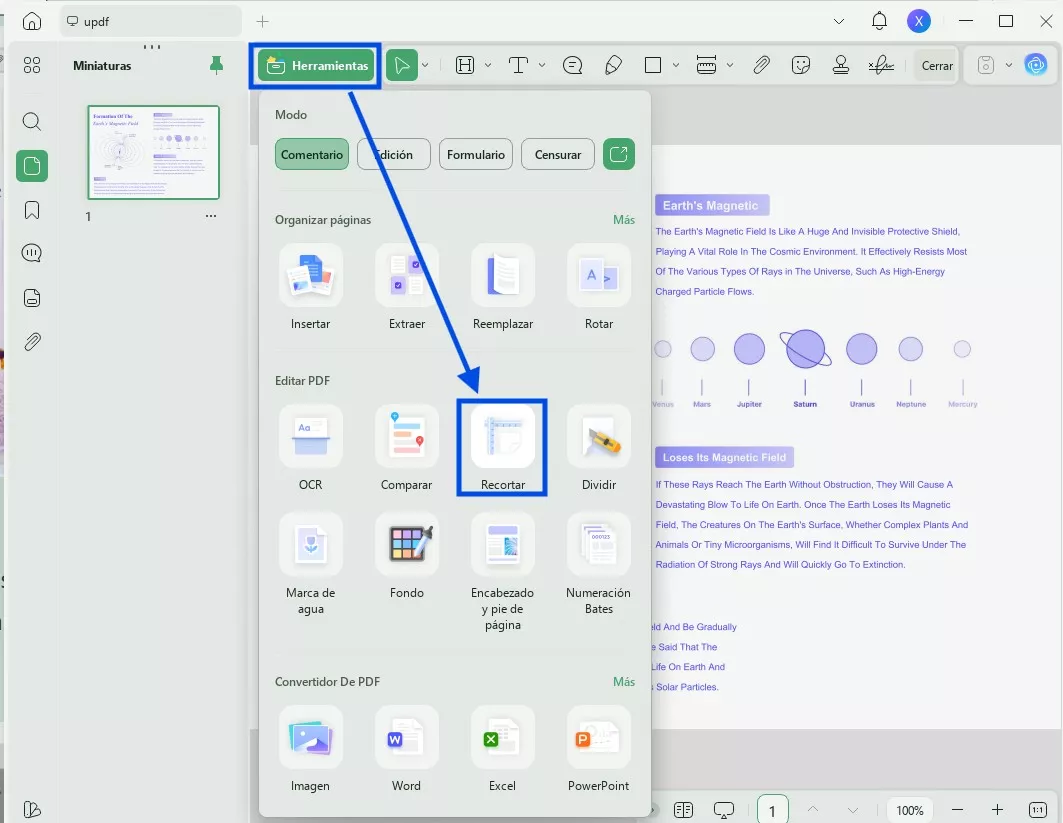Expand the measurement tool dropdown arrow
Screen dimensions: 1063x823
coord(729,65)
